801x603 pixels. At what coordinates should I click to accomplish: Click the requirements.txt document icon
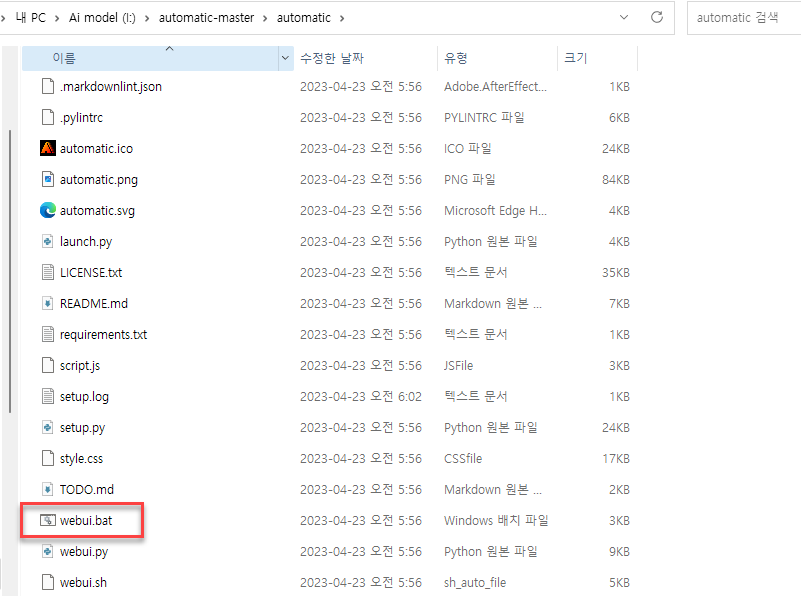48,334
